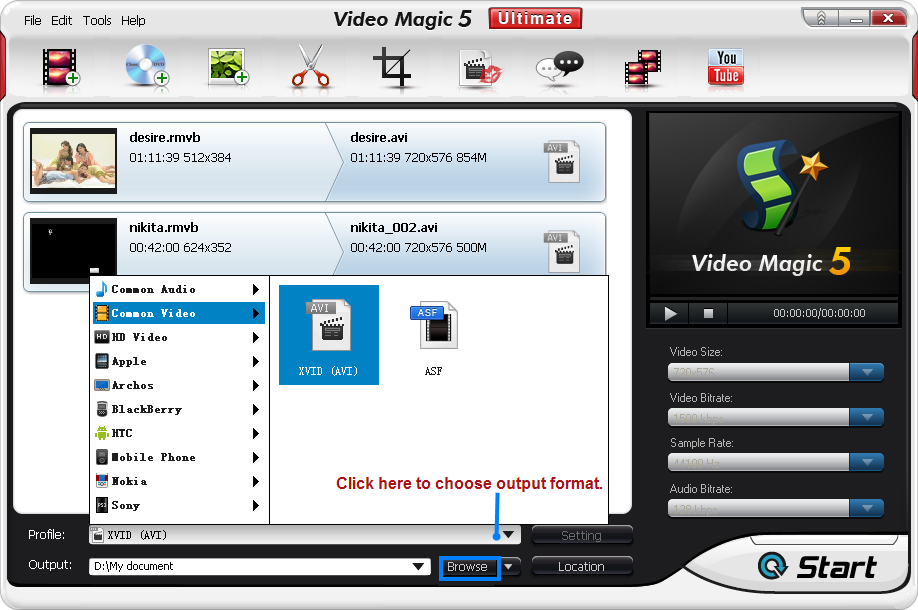
Task: Choose the XVID (AVI) format tile
Action: [328, 335]
